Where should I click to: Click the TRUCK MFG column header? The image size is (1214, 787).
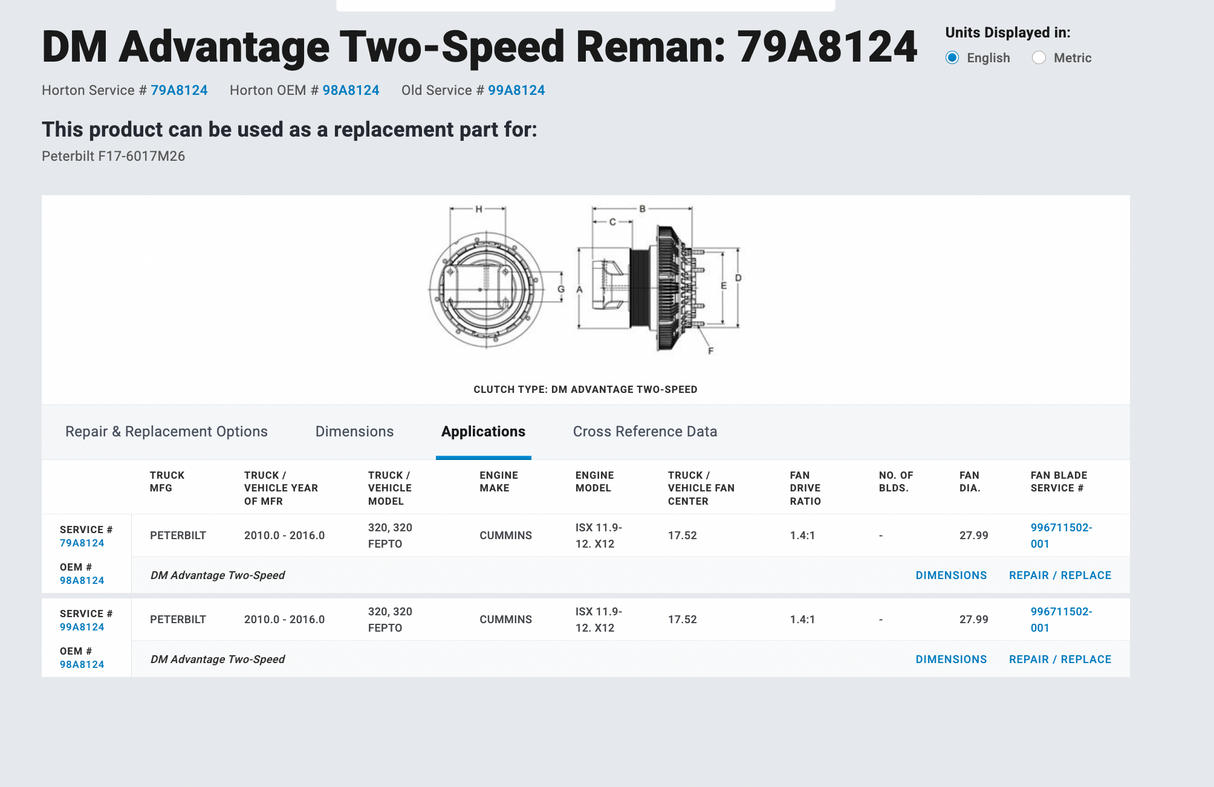coord(167,482)
